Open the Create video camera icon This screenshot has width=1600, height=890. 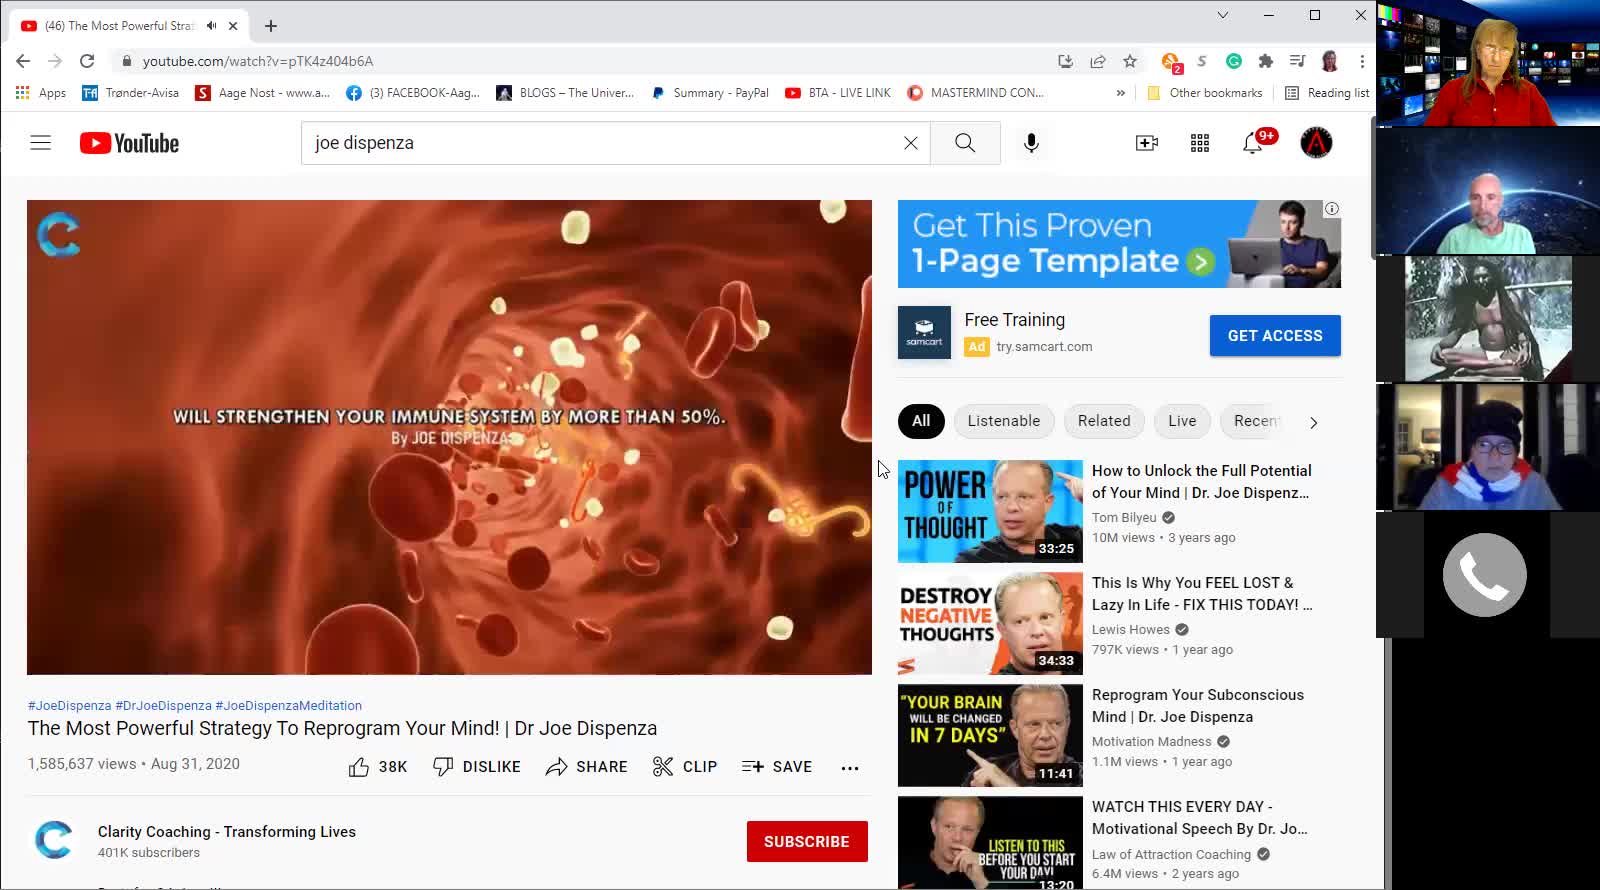tap(1147, 143)
